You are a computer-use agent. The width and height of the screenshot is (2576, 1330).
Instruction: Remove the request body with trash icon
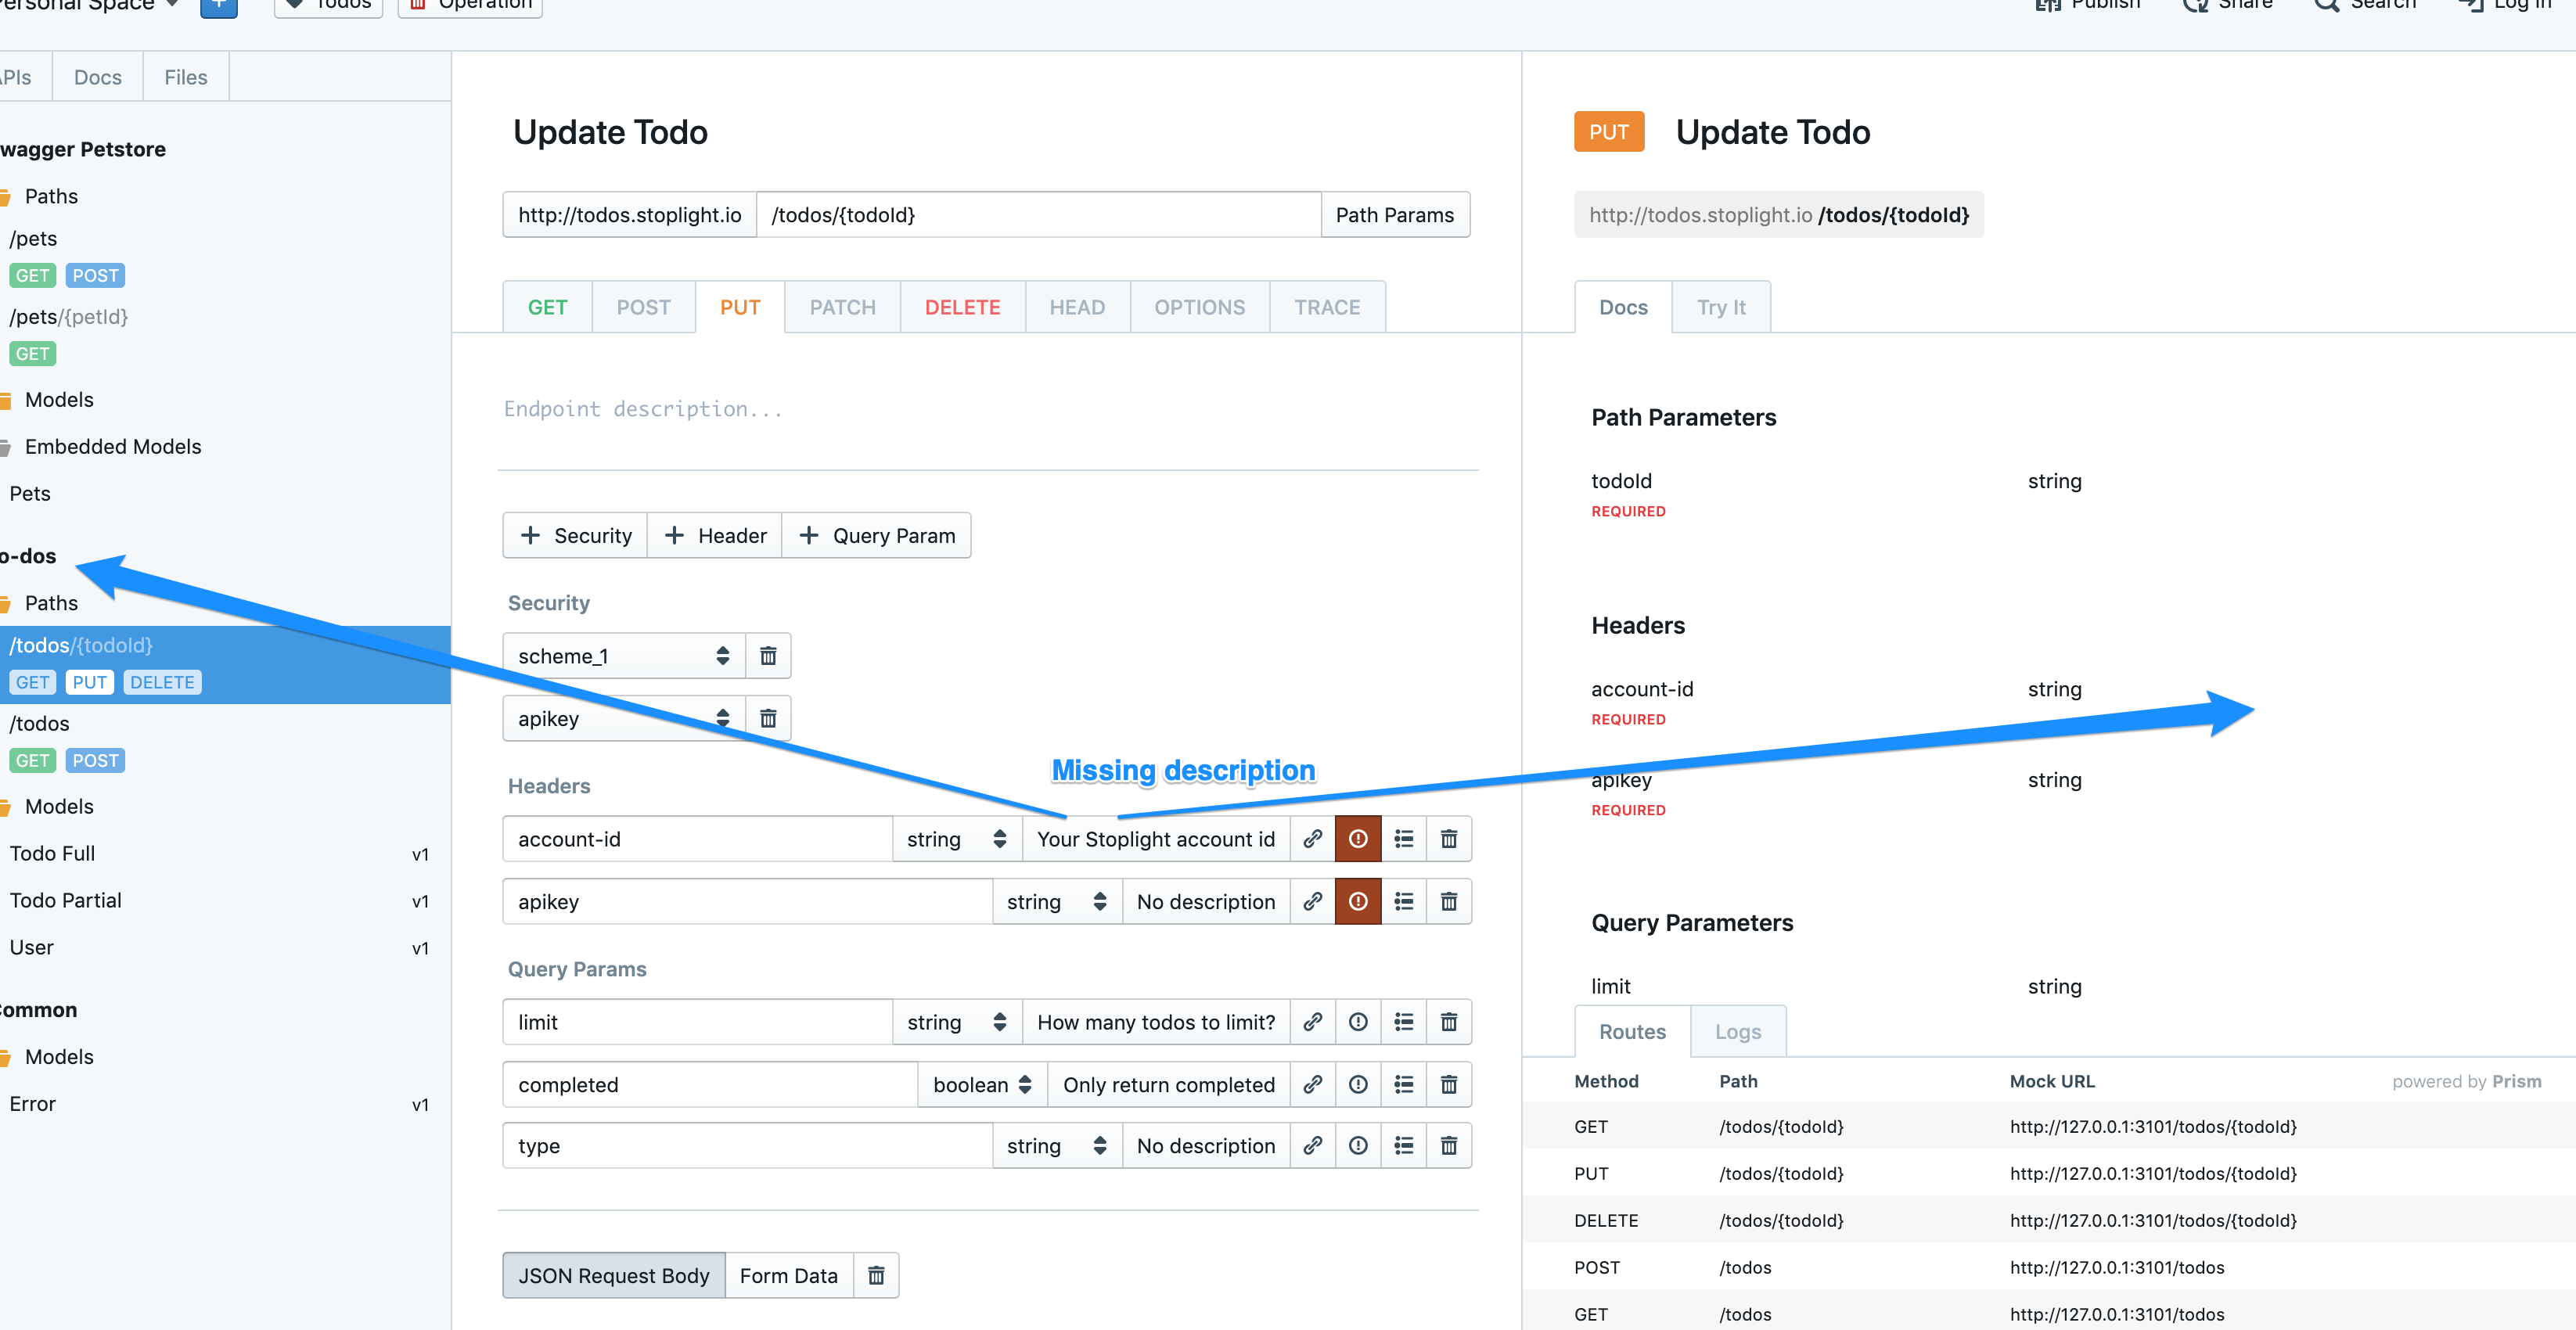[x=876, y=1276]
